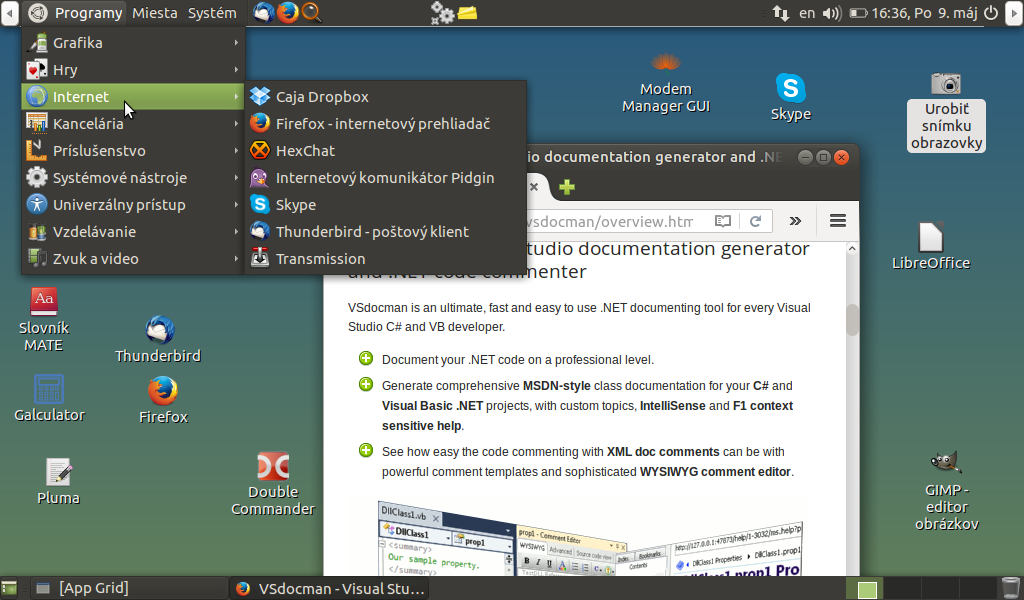Launch Skype from the Internet submenu
Image resolution: width=1024 pixels, height=600 pixels.
(385, 204)
